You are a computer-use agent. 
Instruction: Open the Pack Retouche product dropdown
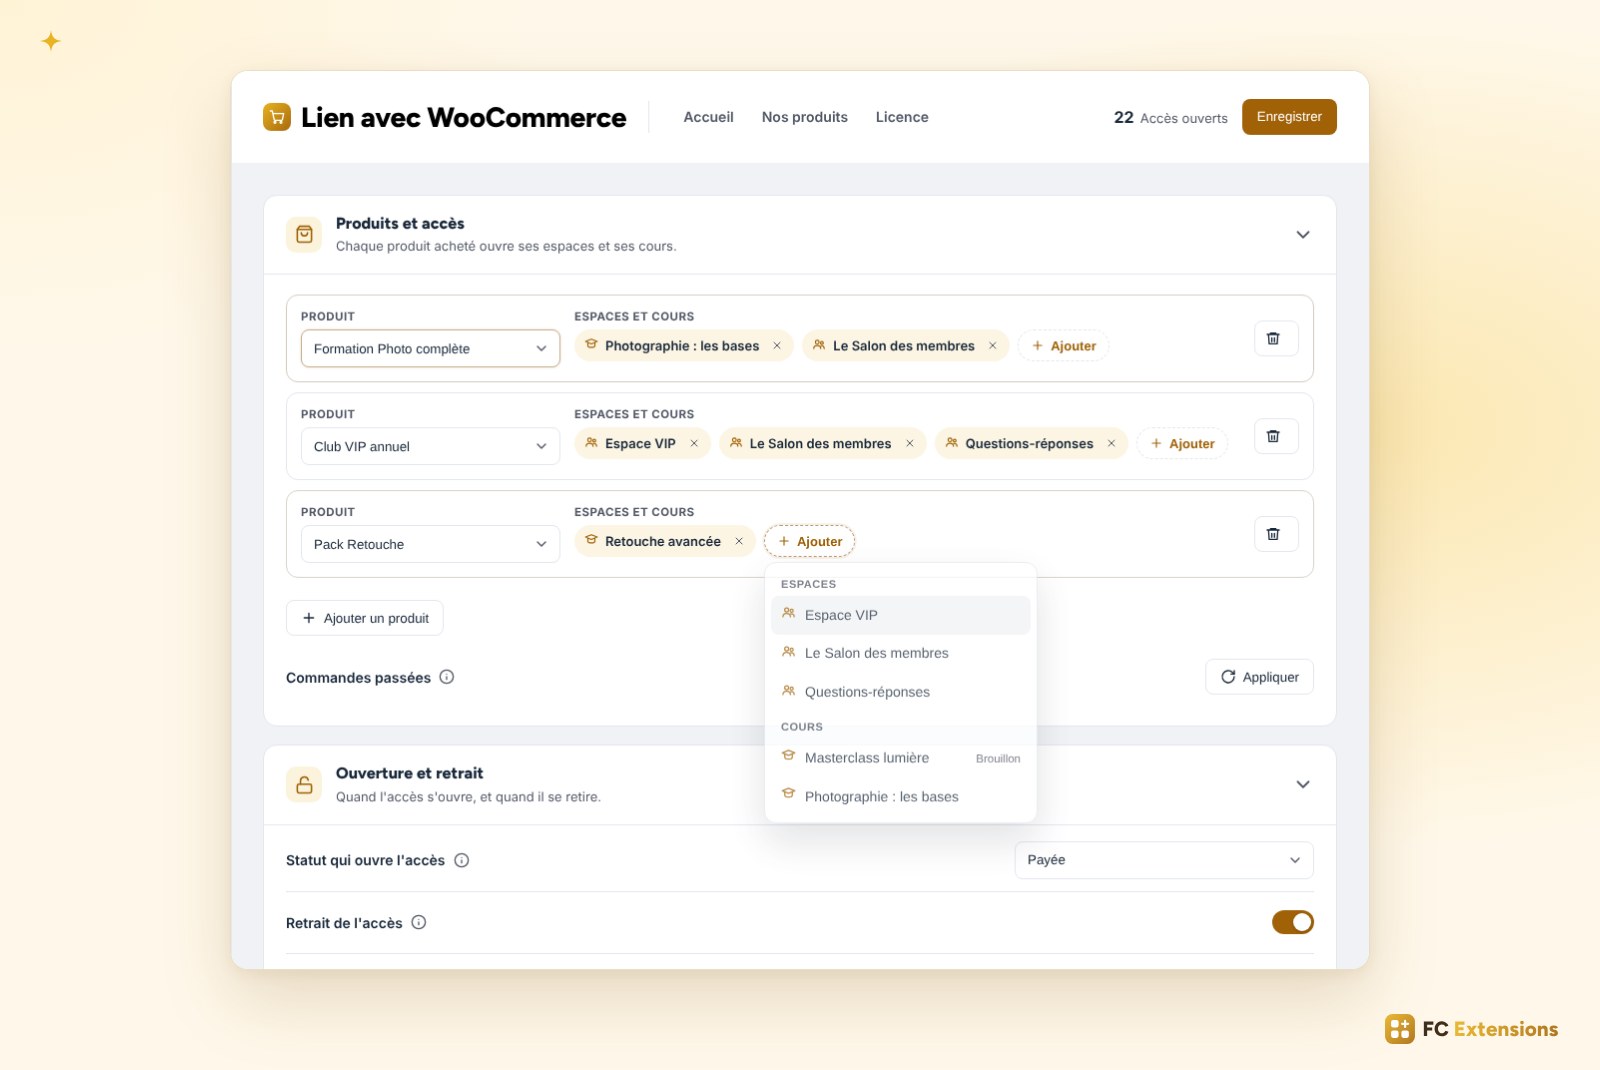pos(431,545)
